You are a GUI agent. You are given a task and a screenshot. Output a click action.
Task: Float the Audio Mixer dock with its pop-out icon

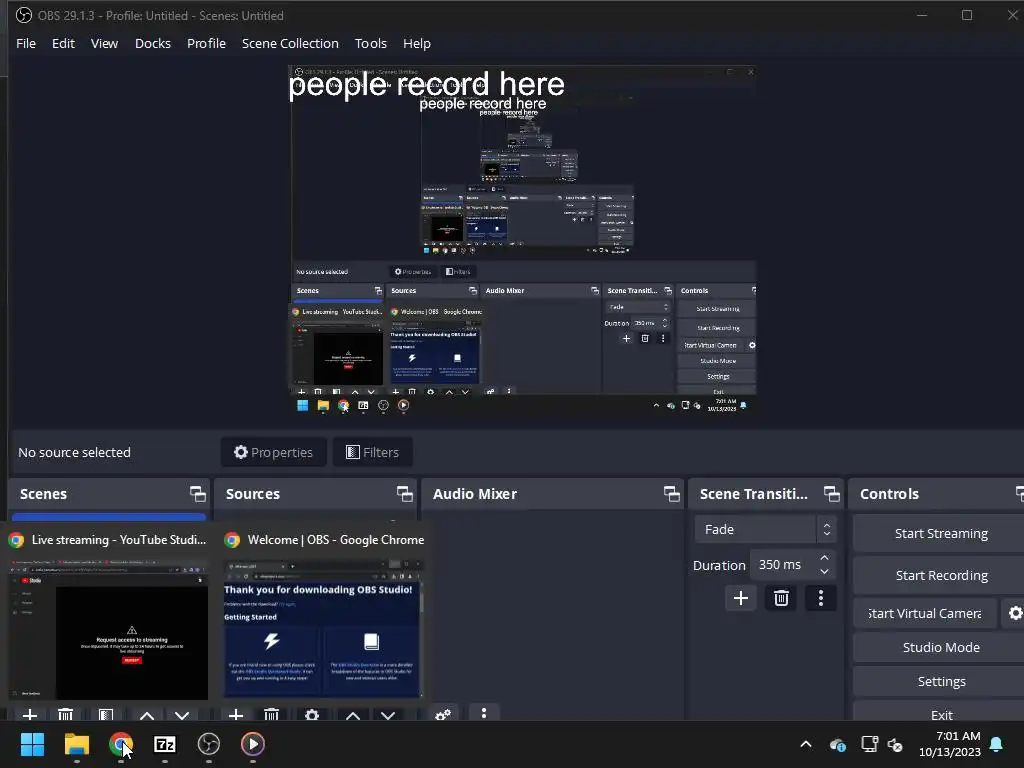(x=671, y=494)
